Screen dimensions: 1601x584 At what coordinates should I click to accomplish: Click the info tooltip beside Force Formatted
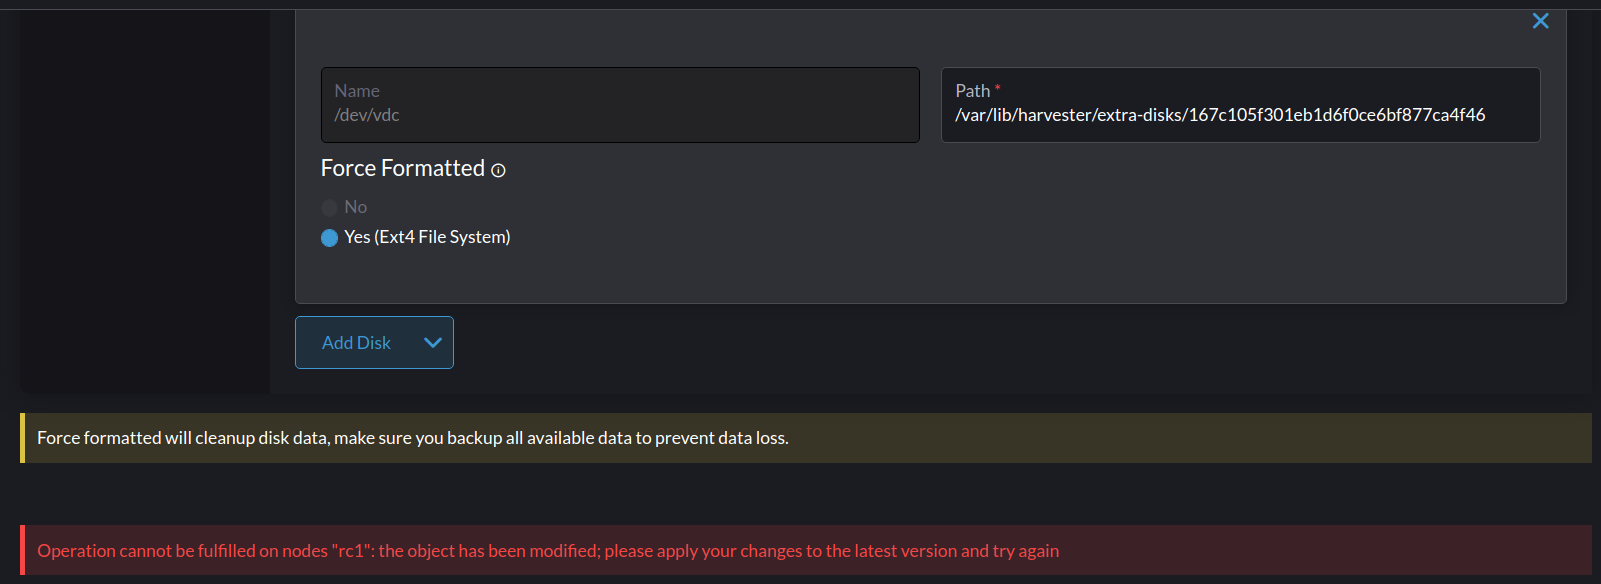pyautogui.click(x=498, y=170)
